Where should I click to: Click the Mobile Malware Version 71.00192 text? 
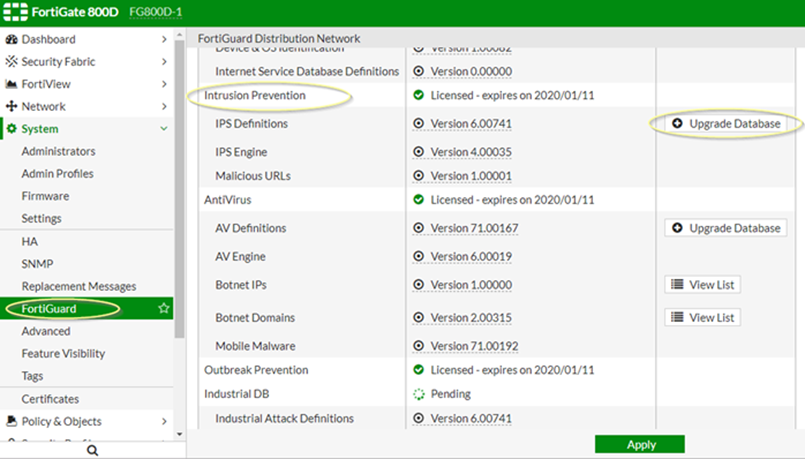(x=474, y=346)
